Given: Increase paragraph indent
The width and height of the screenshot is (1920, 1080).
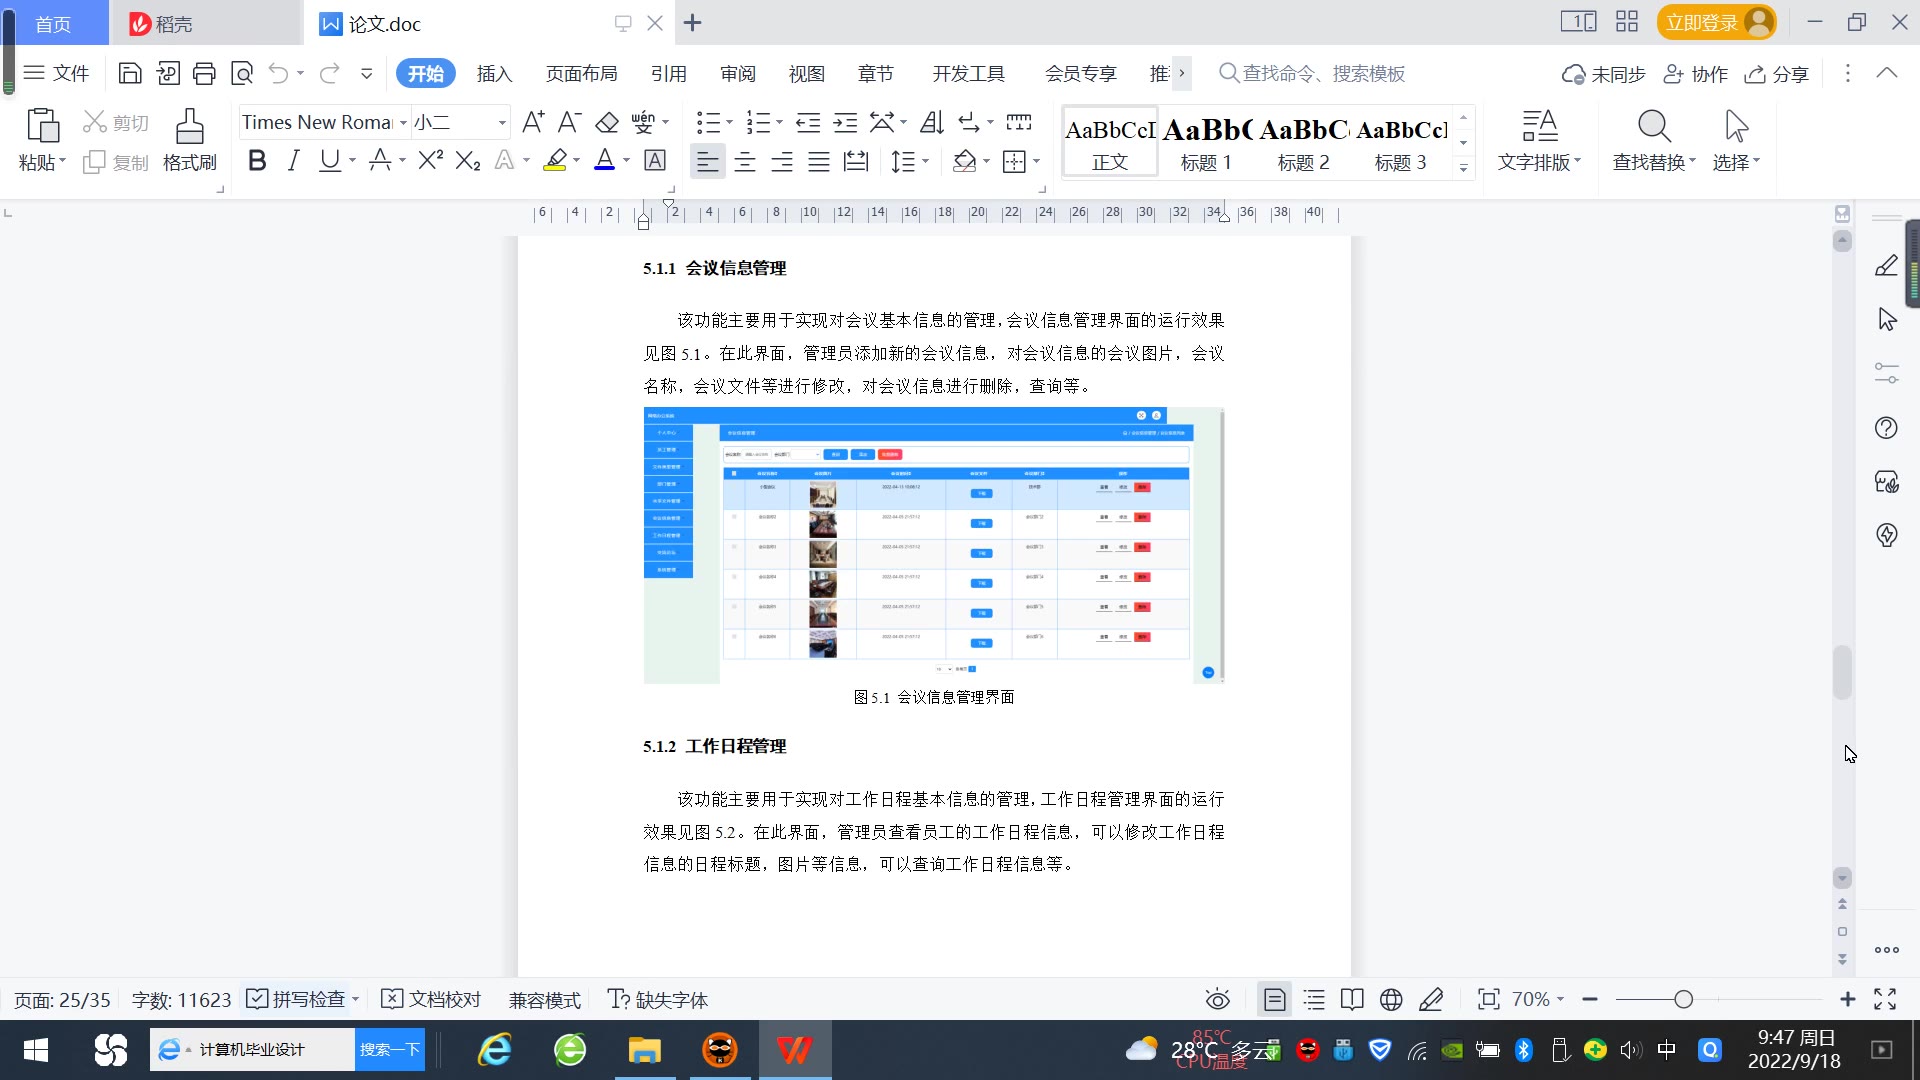Looking at the screenshot, I should [x=846, y=122].
